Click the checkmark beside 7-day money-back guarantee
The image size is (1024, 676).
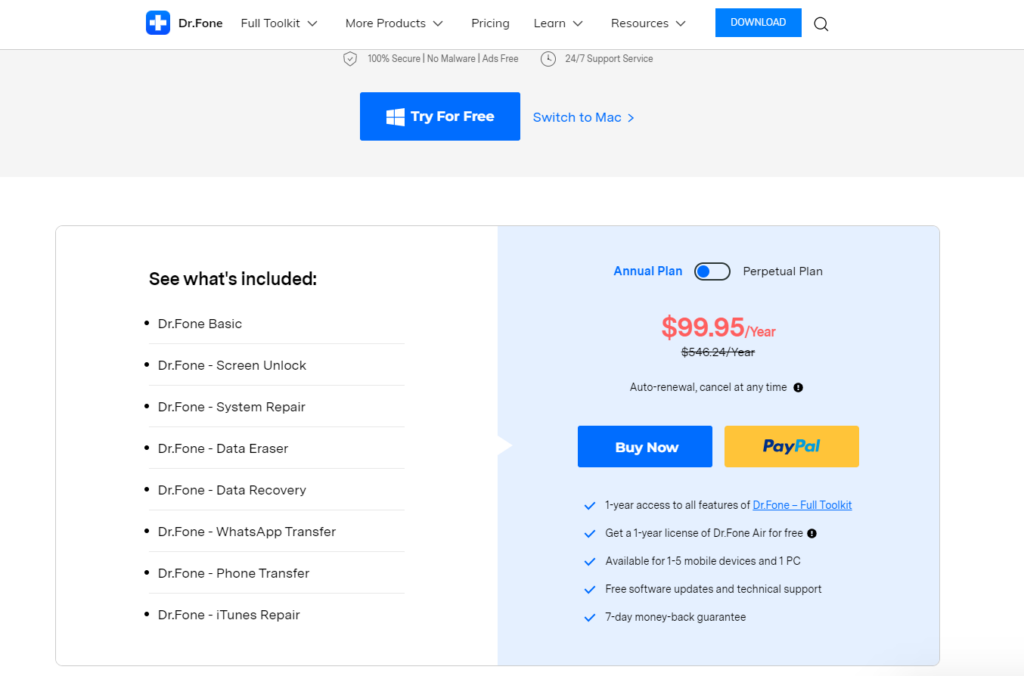pos(590,618)
